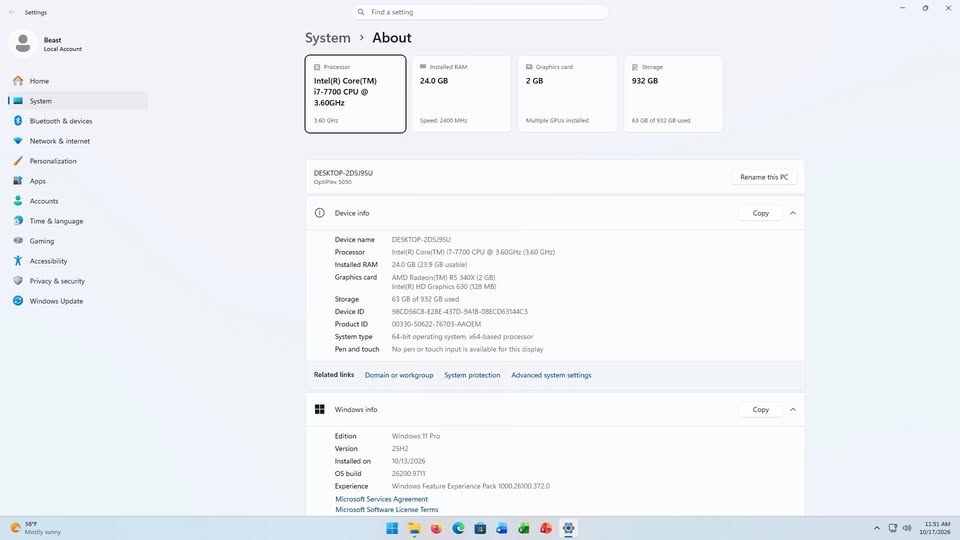The width and height of the screenshot is (960, 540).
Task: Launch Microsoft Edge from the taskbar
Action: click(x=458, y=528)
